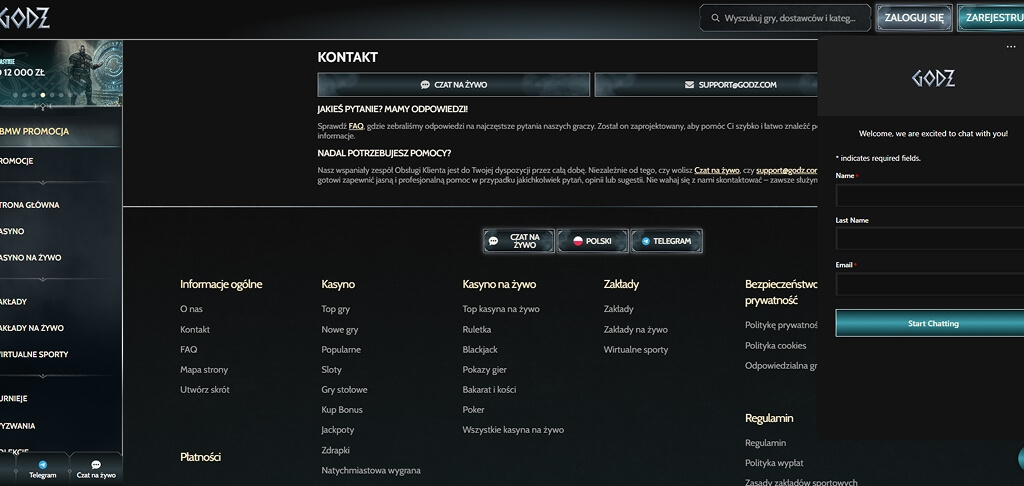Open O nas footer link
The height and width of the screenshot is (486, 1024).
(191, 309)
